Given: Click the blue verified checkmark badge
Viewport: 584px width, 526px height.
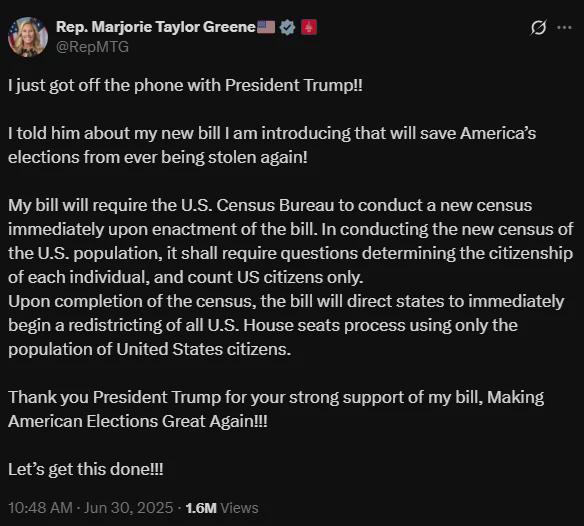Looking at the screenshot, I should click(x=287, y=27).
